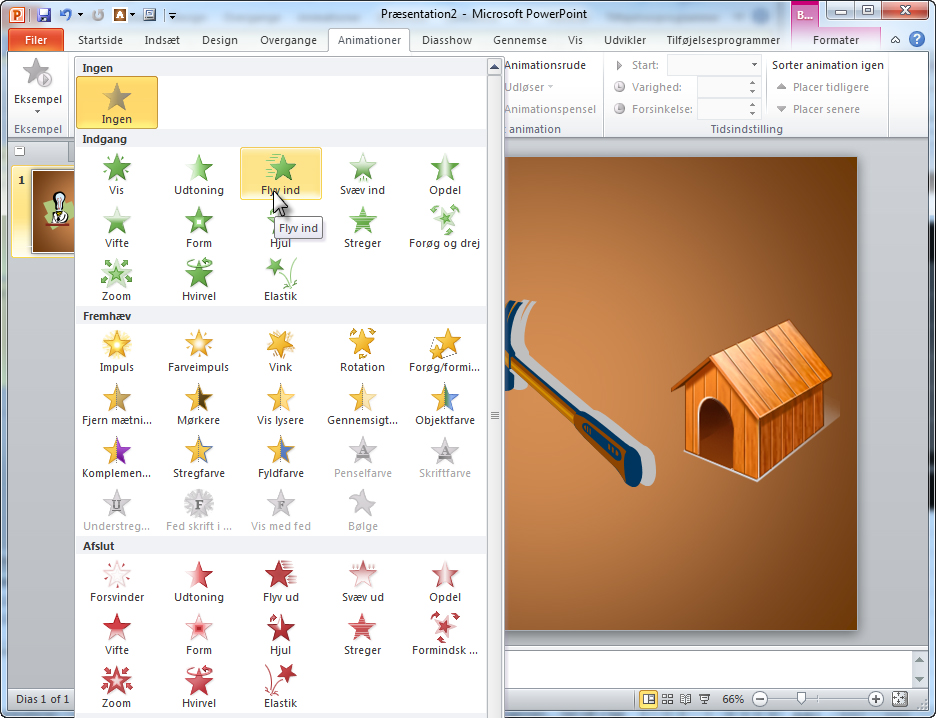Screen dimensions: 936x718
Task: Apply the Hjul entrance animation
Action: point(280,227)
